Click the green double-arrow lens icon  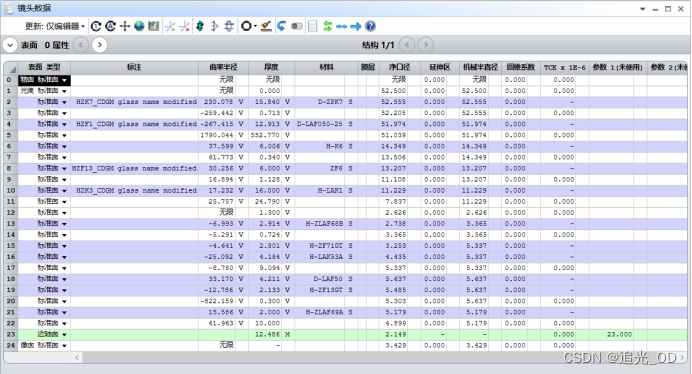coord(200,26)
